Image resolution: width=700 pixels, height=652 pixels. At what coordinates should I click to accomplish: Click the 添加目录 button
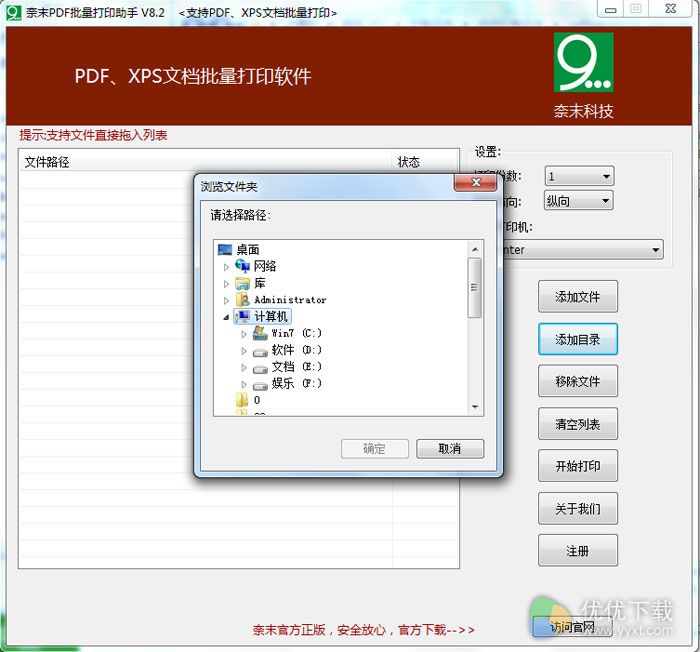pyautogui.click(x=578, y=339)
